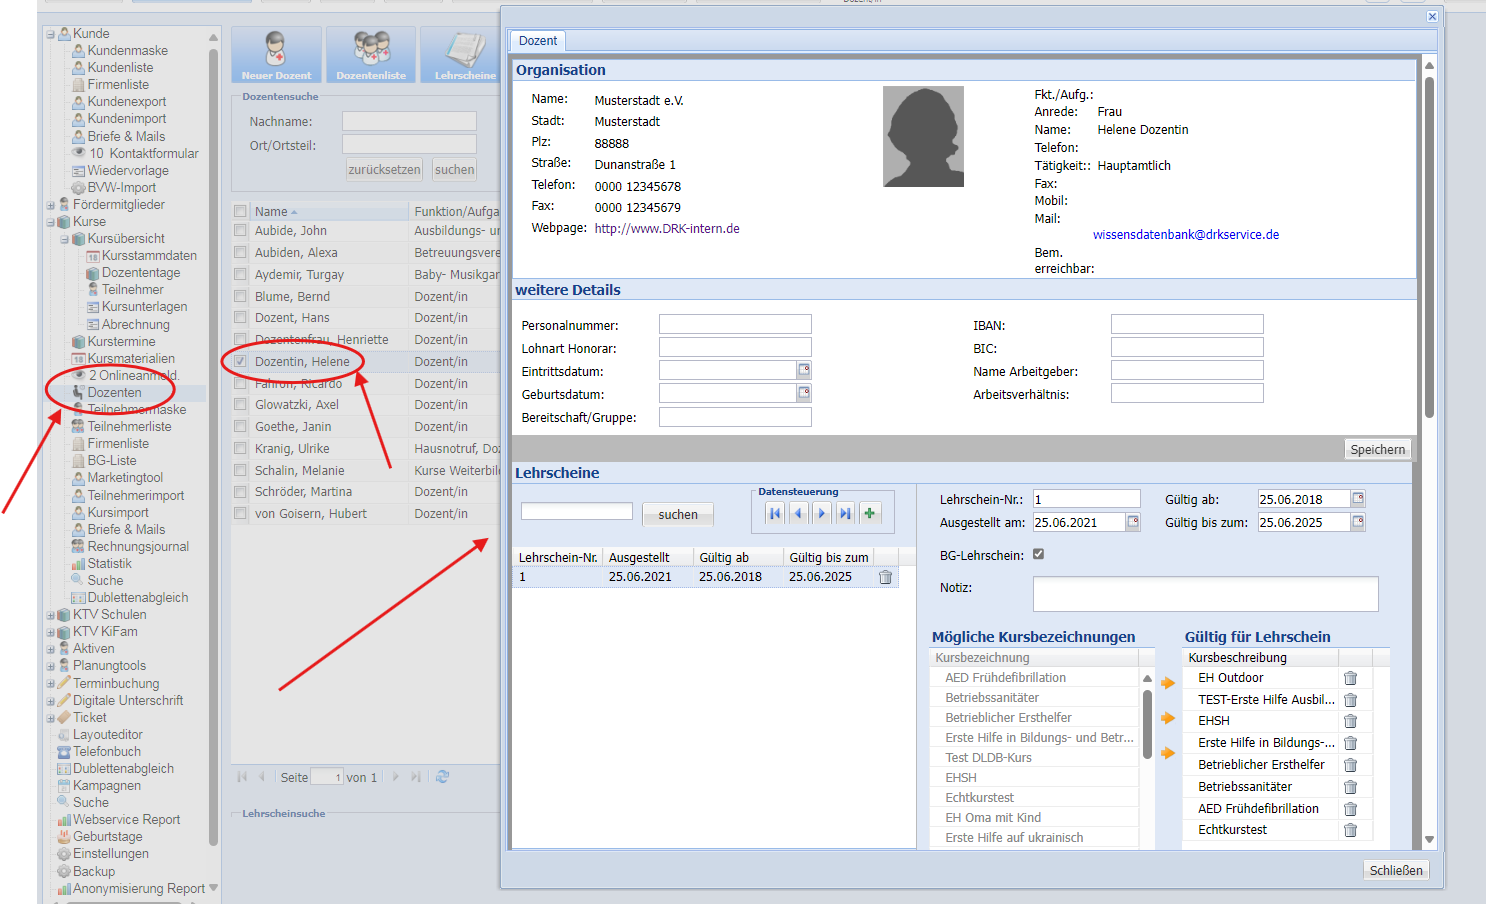
Task: Open the www.DRK-intern.de webpage link
Action: tap(667, 229)
